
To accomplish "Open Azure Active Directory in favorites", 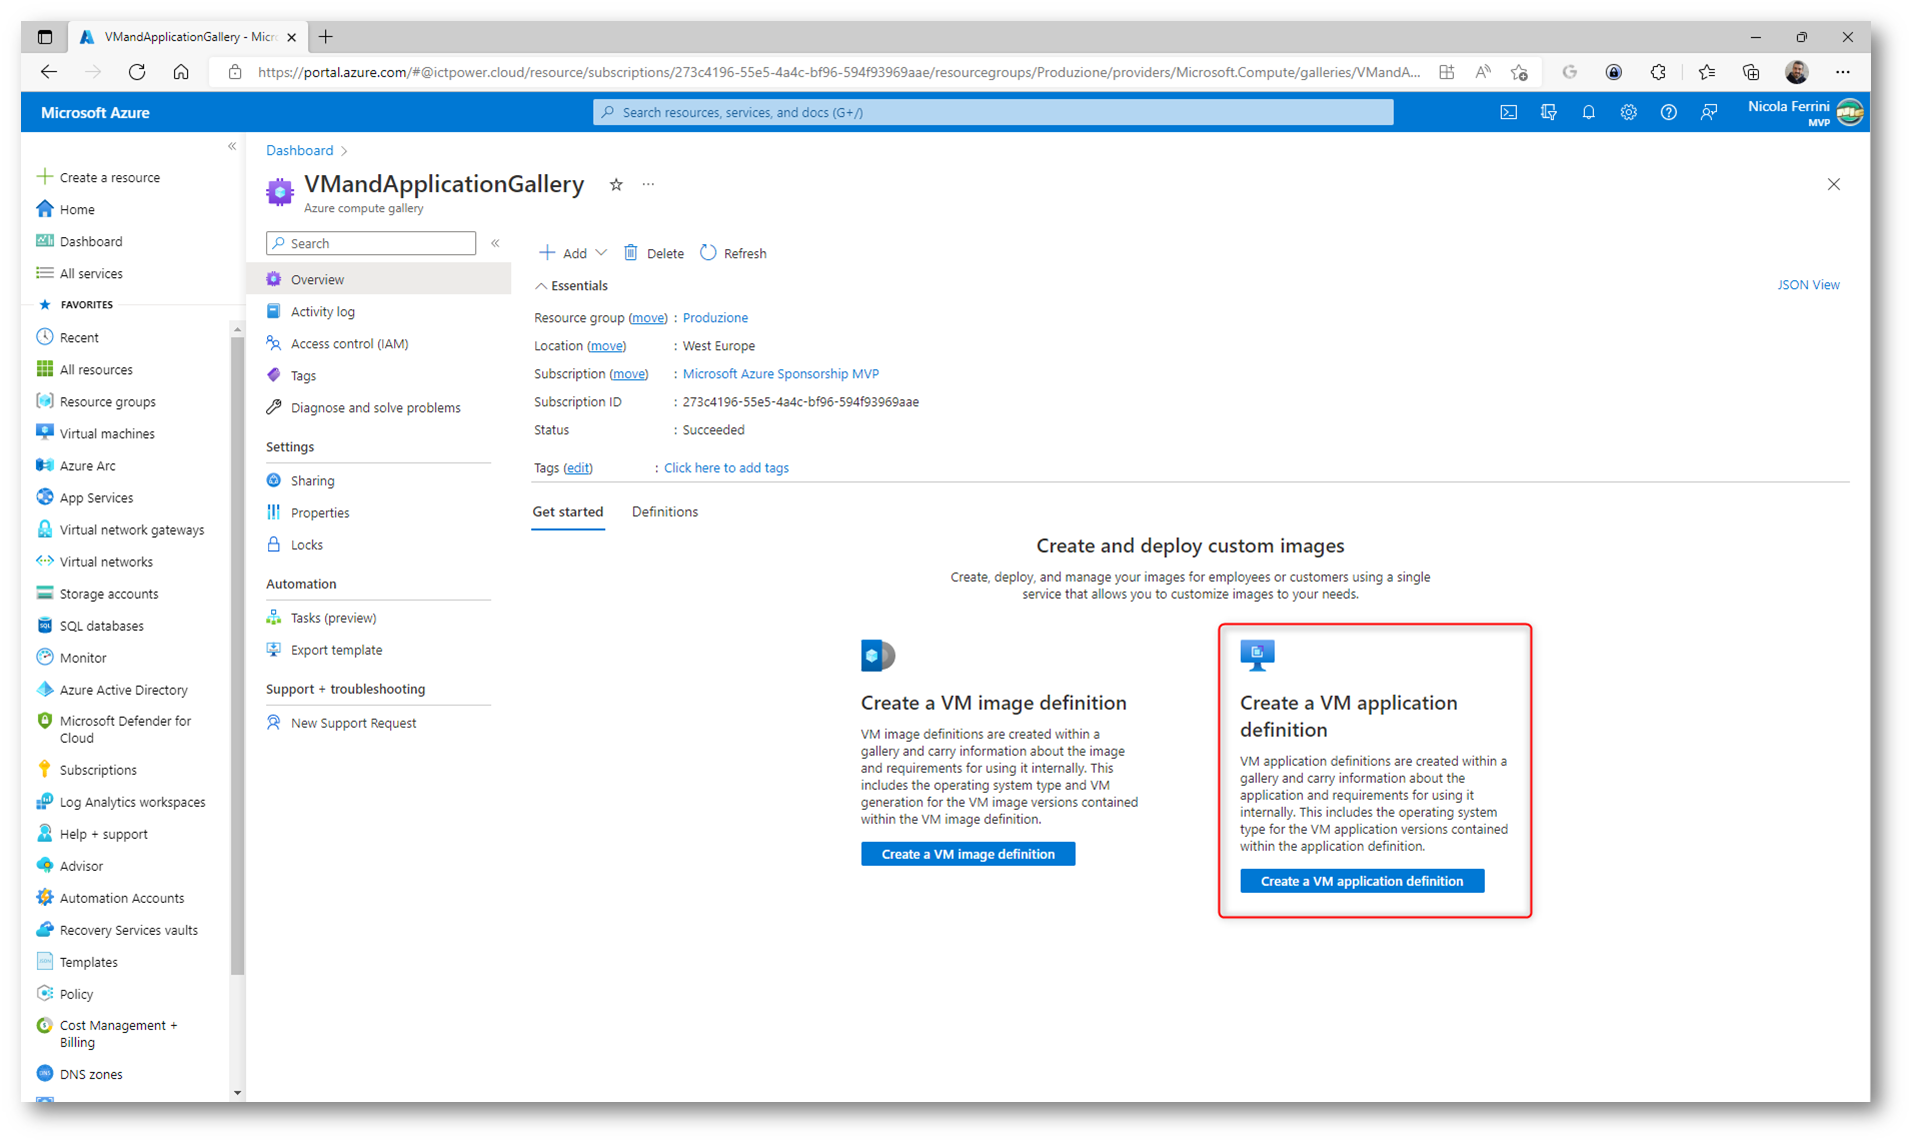I will (x=123, y=689).
